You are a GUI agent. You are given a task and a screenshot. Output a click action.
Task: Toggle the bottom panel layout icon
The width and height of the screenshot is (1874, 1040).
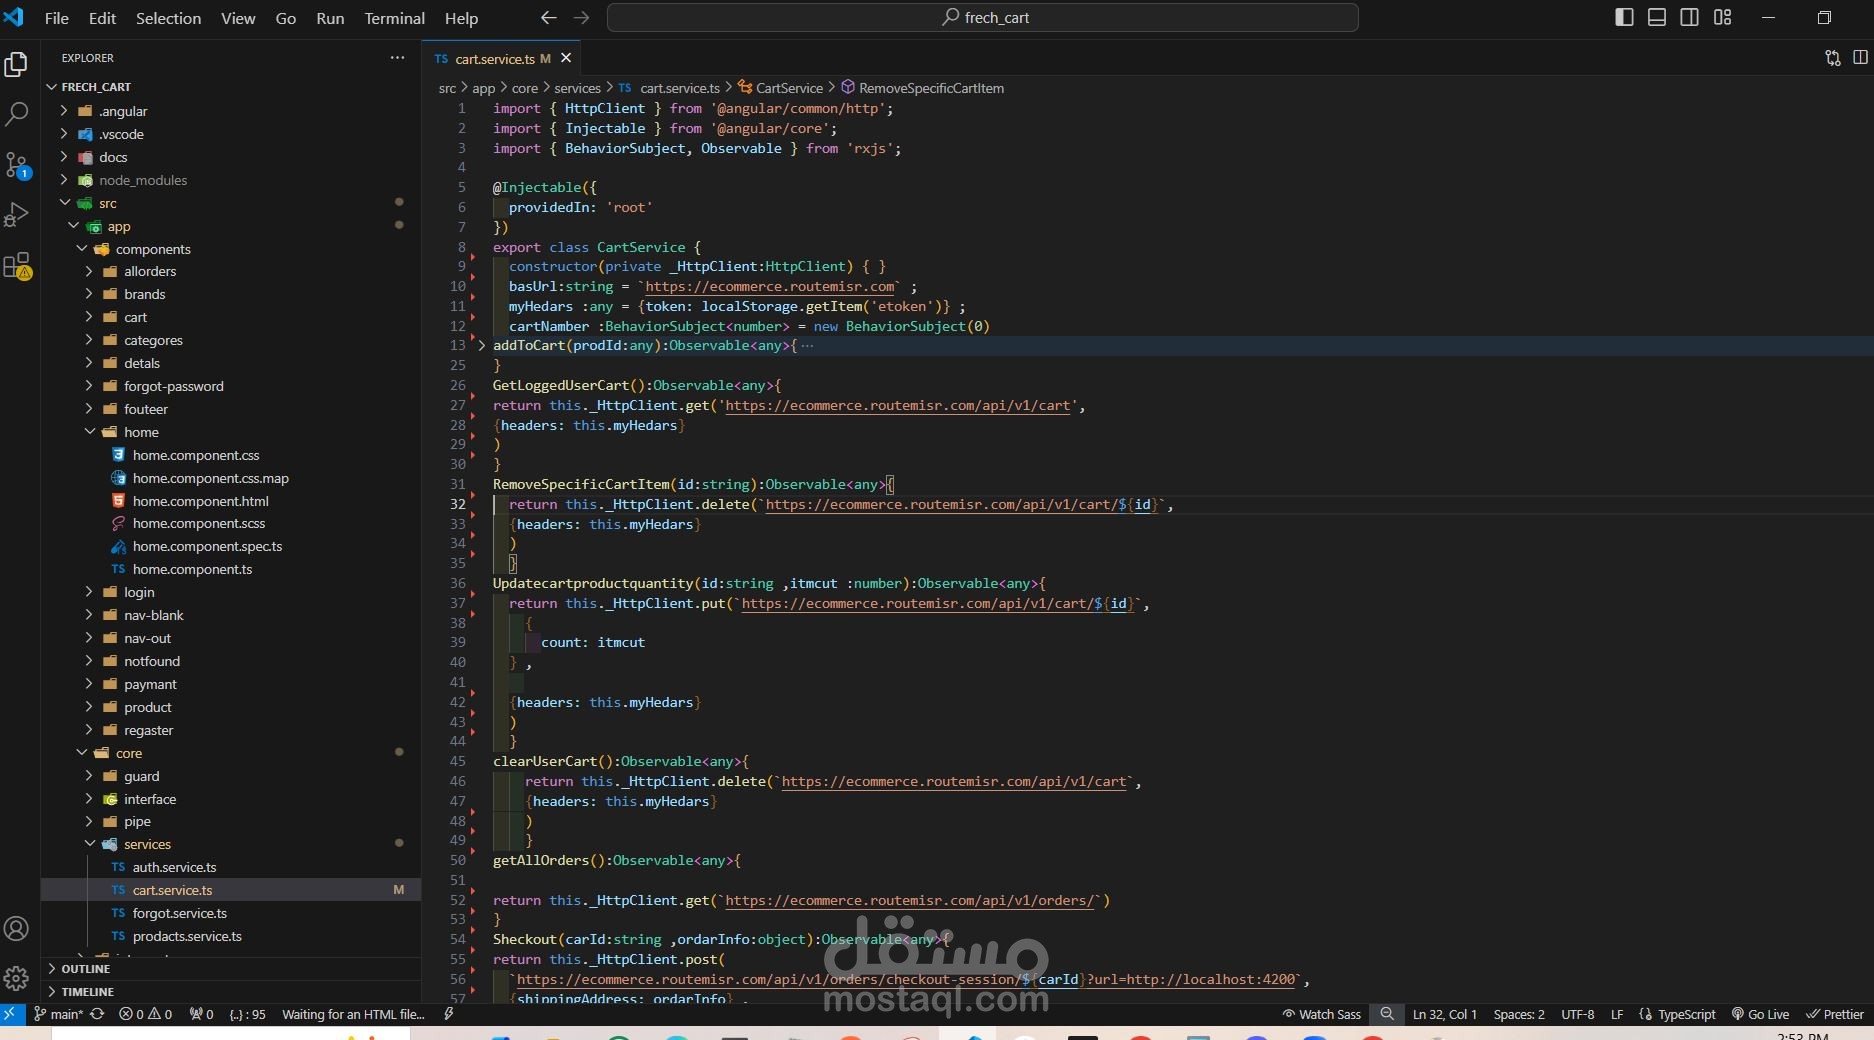[x=1657, y=18]
